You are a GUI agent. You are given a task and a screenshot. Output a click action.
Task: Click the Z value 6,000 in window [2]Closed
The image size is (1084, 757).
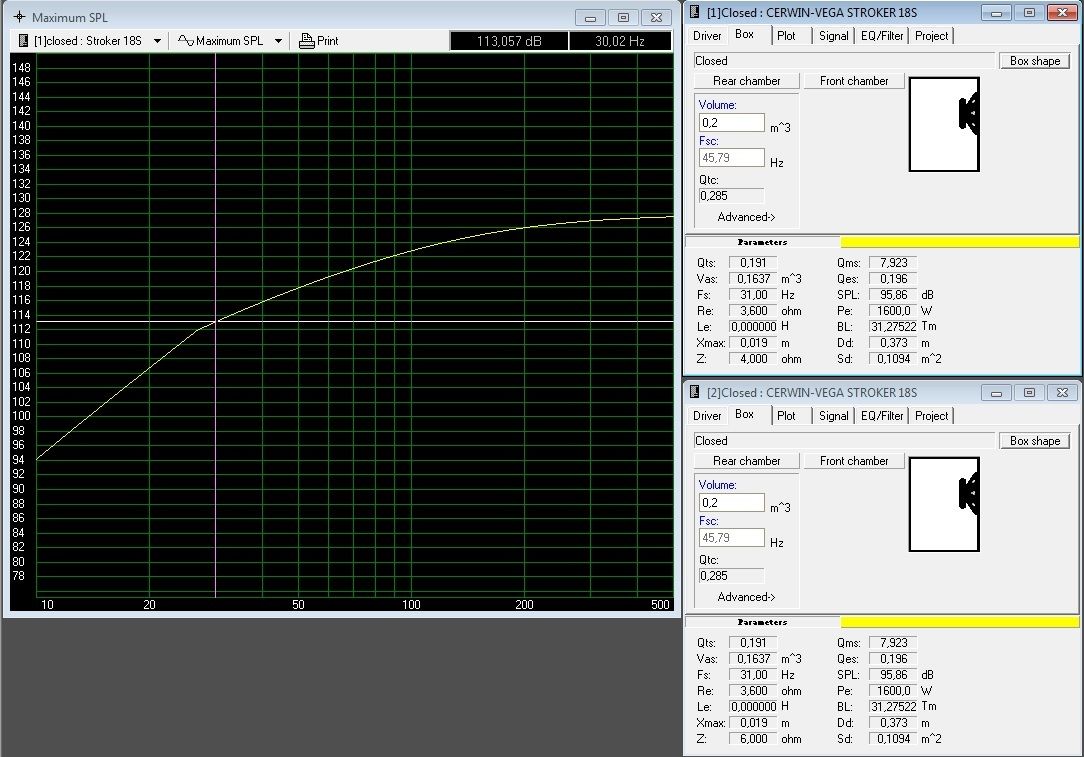tap(753, 738)
